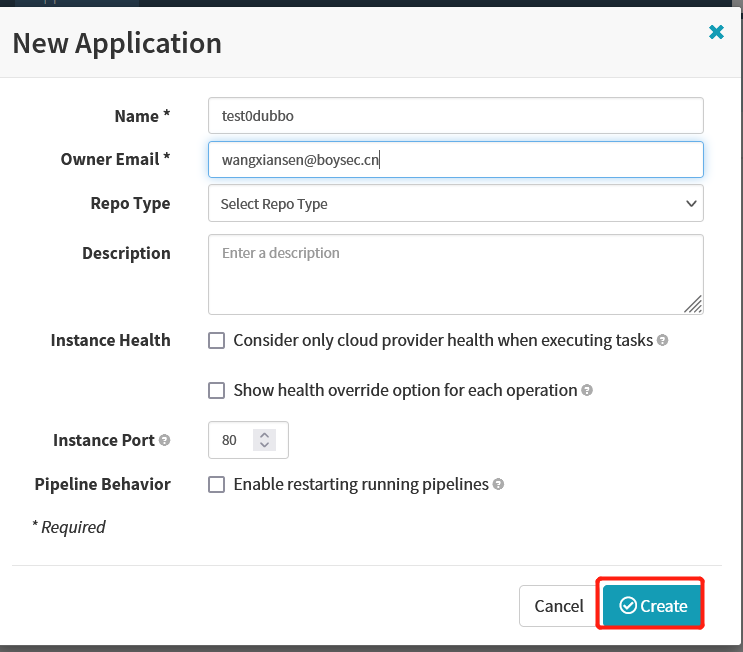
Task: Click the Name field containing test0dubbo
Action: pos(455,116)
